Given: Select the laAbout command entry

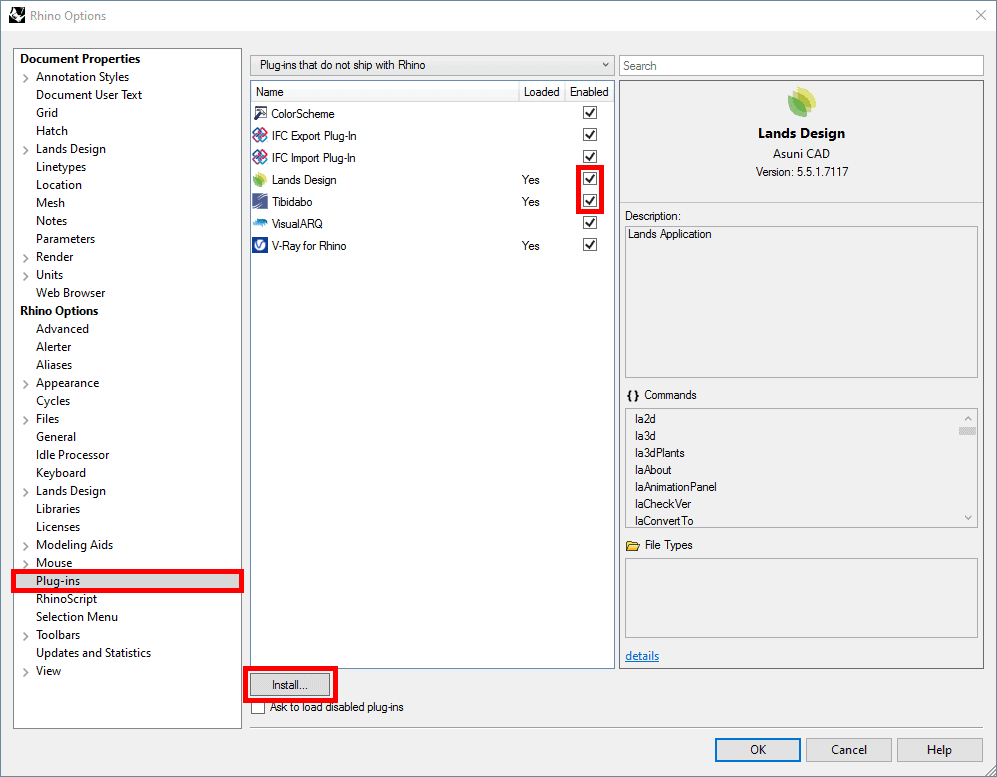Looking at the screenshot, I should click(x=653, y=470).
